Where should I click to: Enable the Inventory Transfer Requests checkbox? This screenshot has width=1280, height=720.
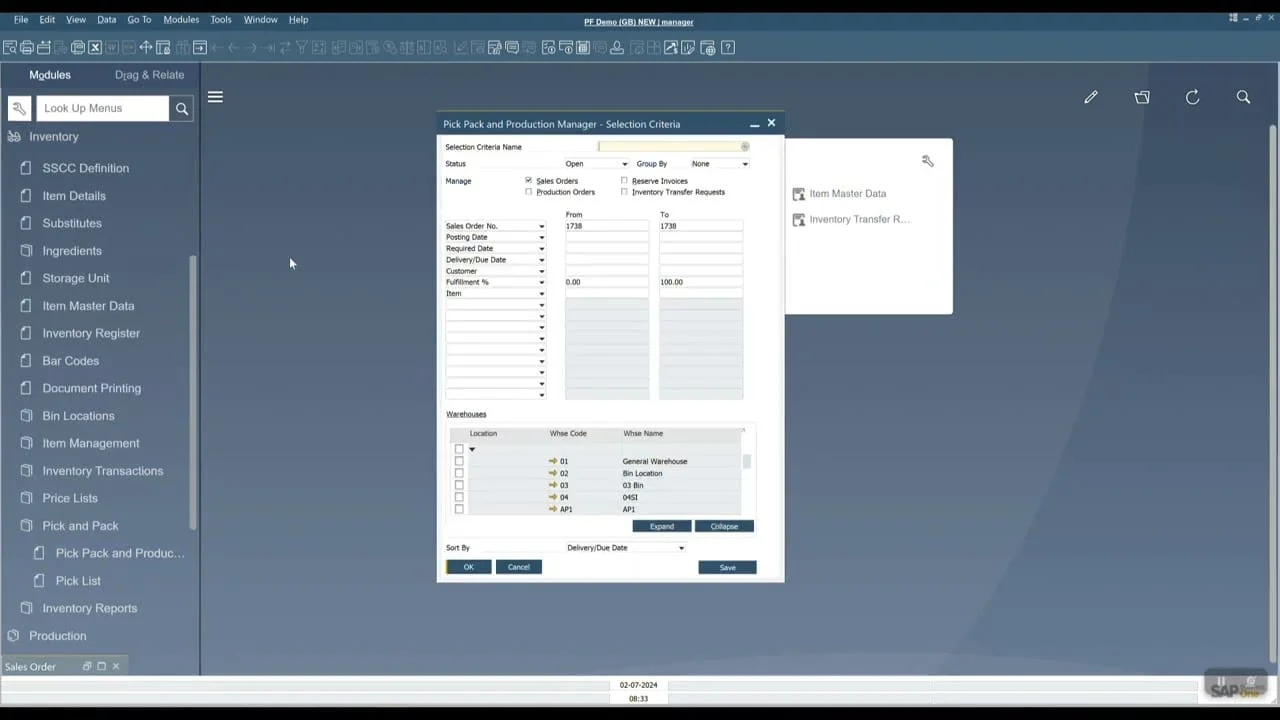624,192
